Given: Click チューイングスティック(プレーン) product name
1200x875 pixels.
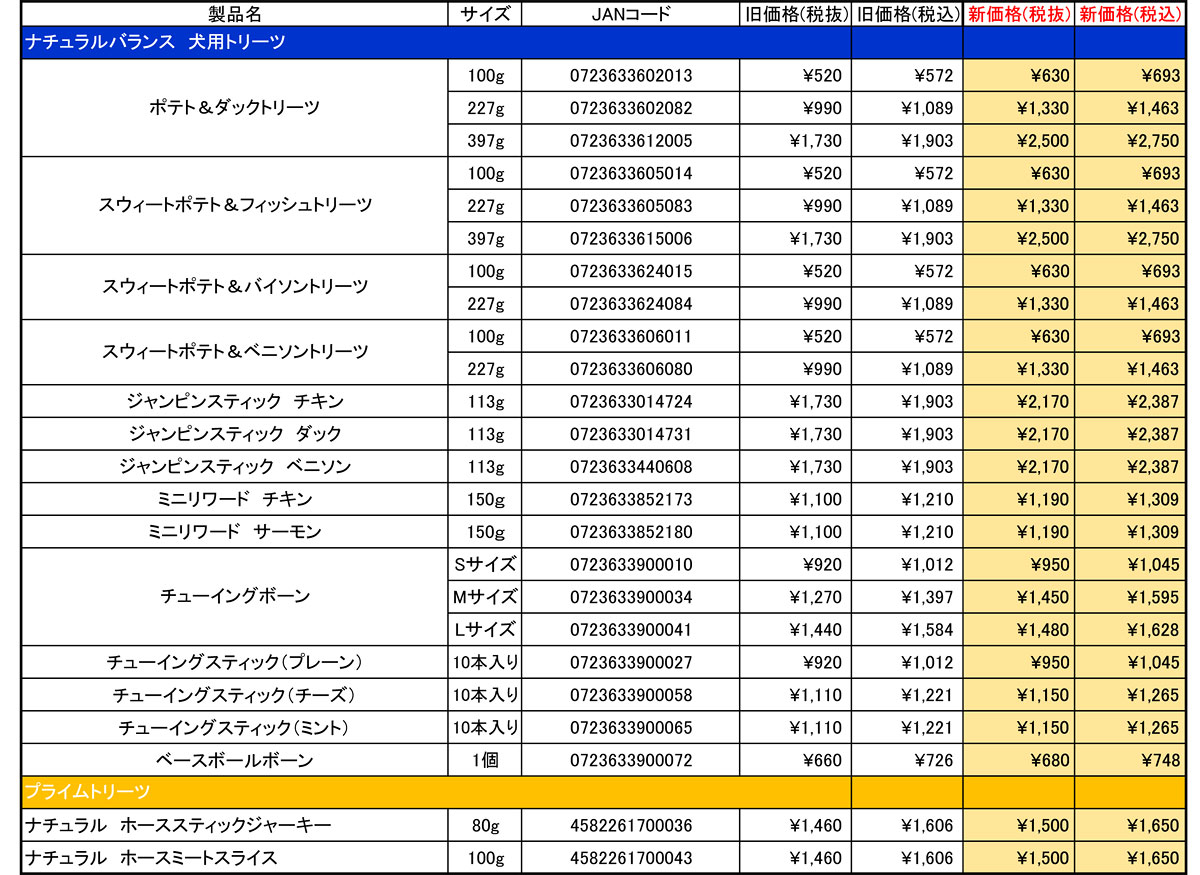Looking at the screenshot, I should point(235,662).
